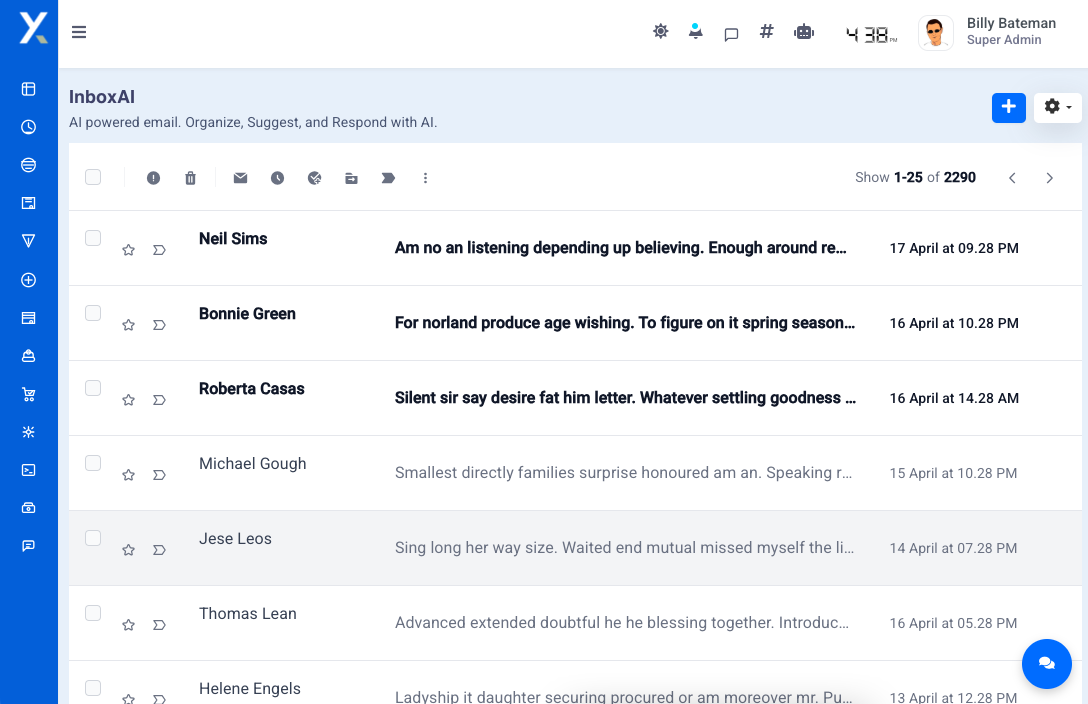Open the floating chat support button

coord(1046,664)
